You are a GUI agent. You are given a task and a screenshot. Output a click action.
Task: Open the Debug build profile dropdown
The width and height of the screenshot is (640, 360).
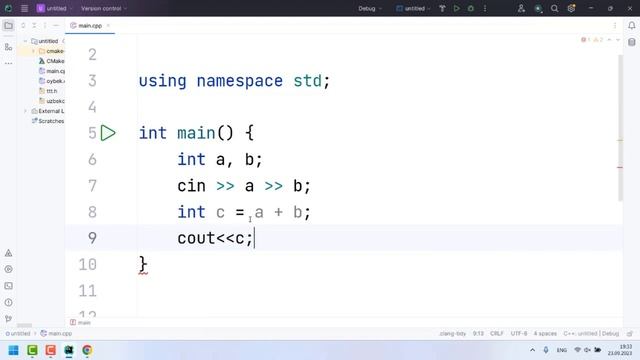pos(370,8)
